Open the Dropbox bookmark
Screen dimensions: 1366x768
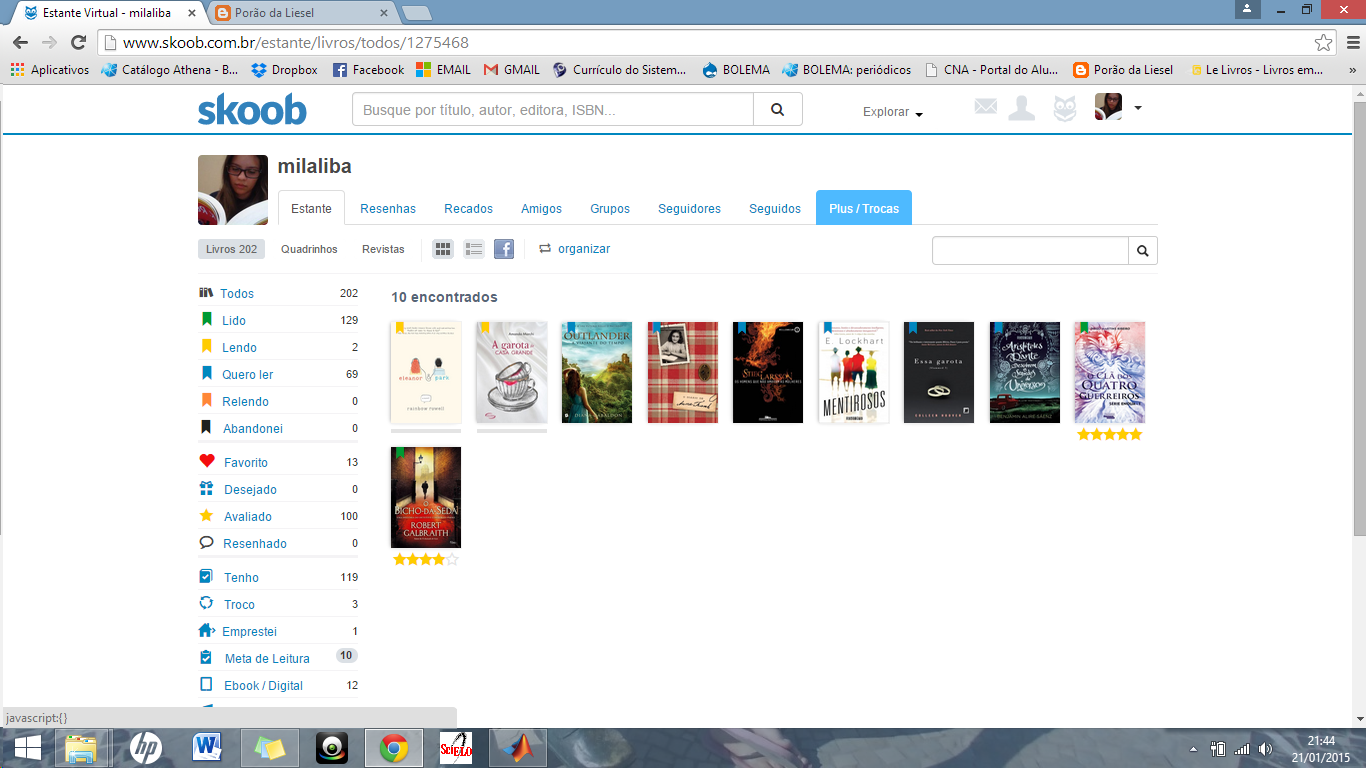285,70
